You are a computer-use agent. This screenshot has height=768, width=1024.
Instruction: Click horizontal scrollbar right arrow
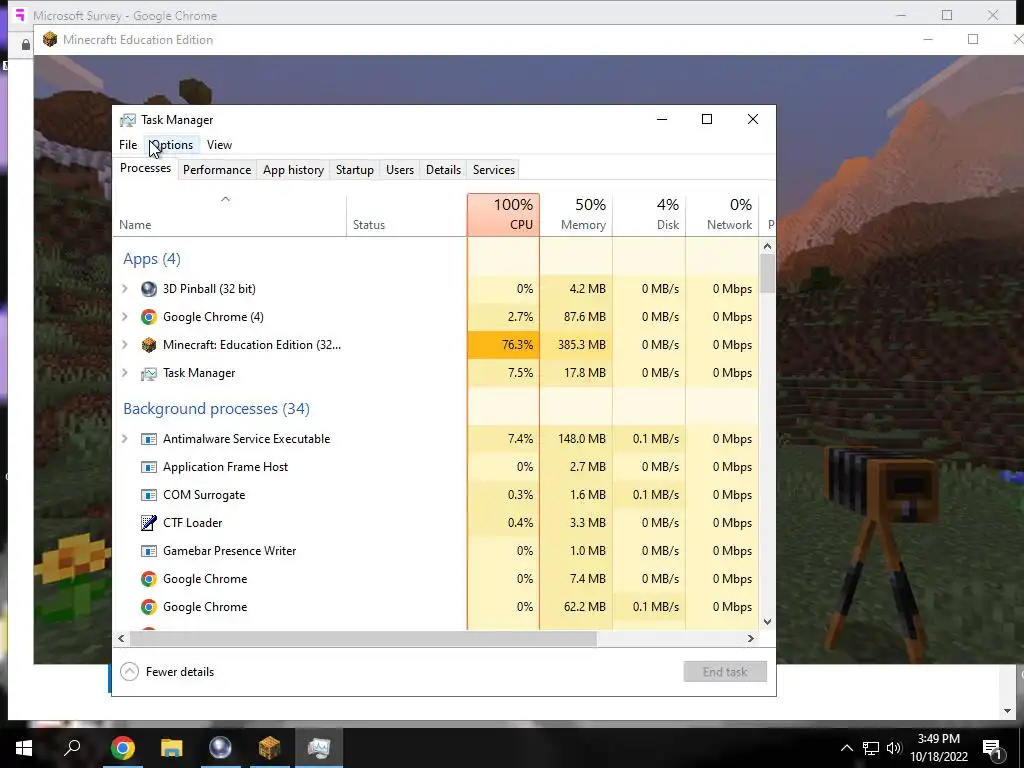[751, 638]
